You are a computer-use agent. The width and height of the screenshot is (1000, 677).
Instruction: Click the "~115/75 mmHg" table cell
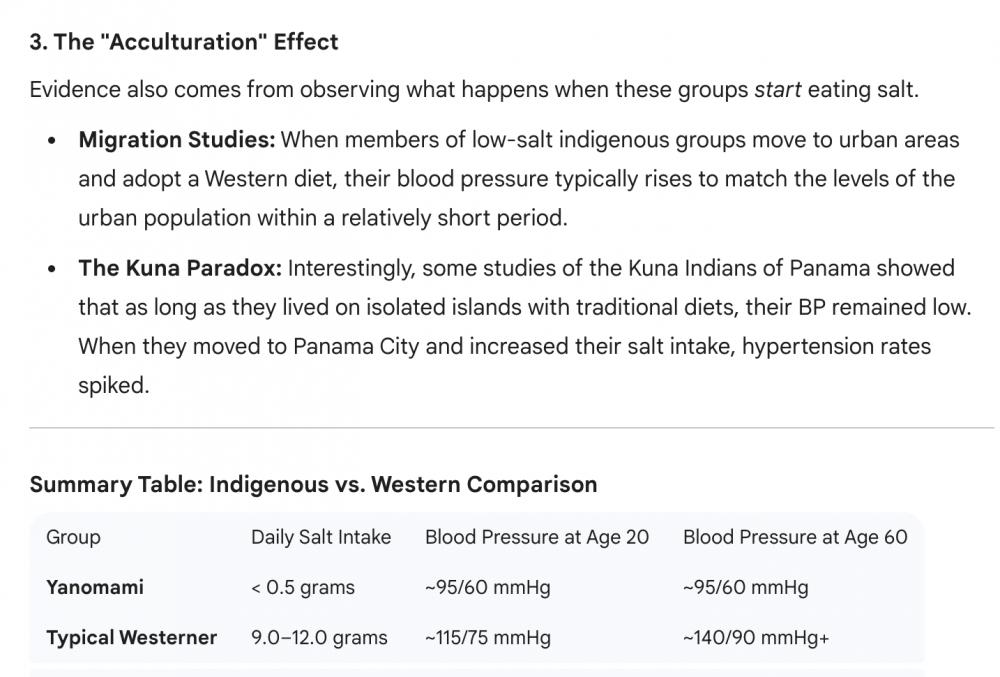488,637
